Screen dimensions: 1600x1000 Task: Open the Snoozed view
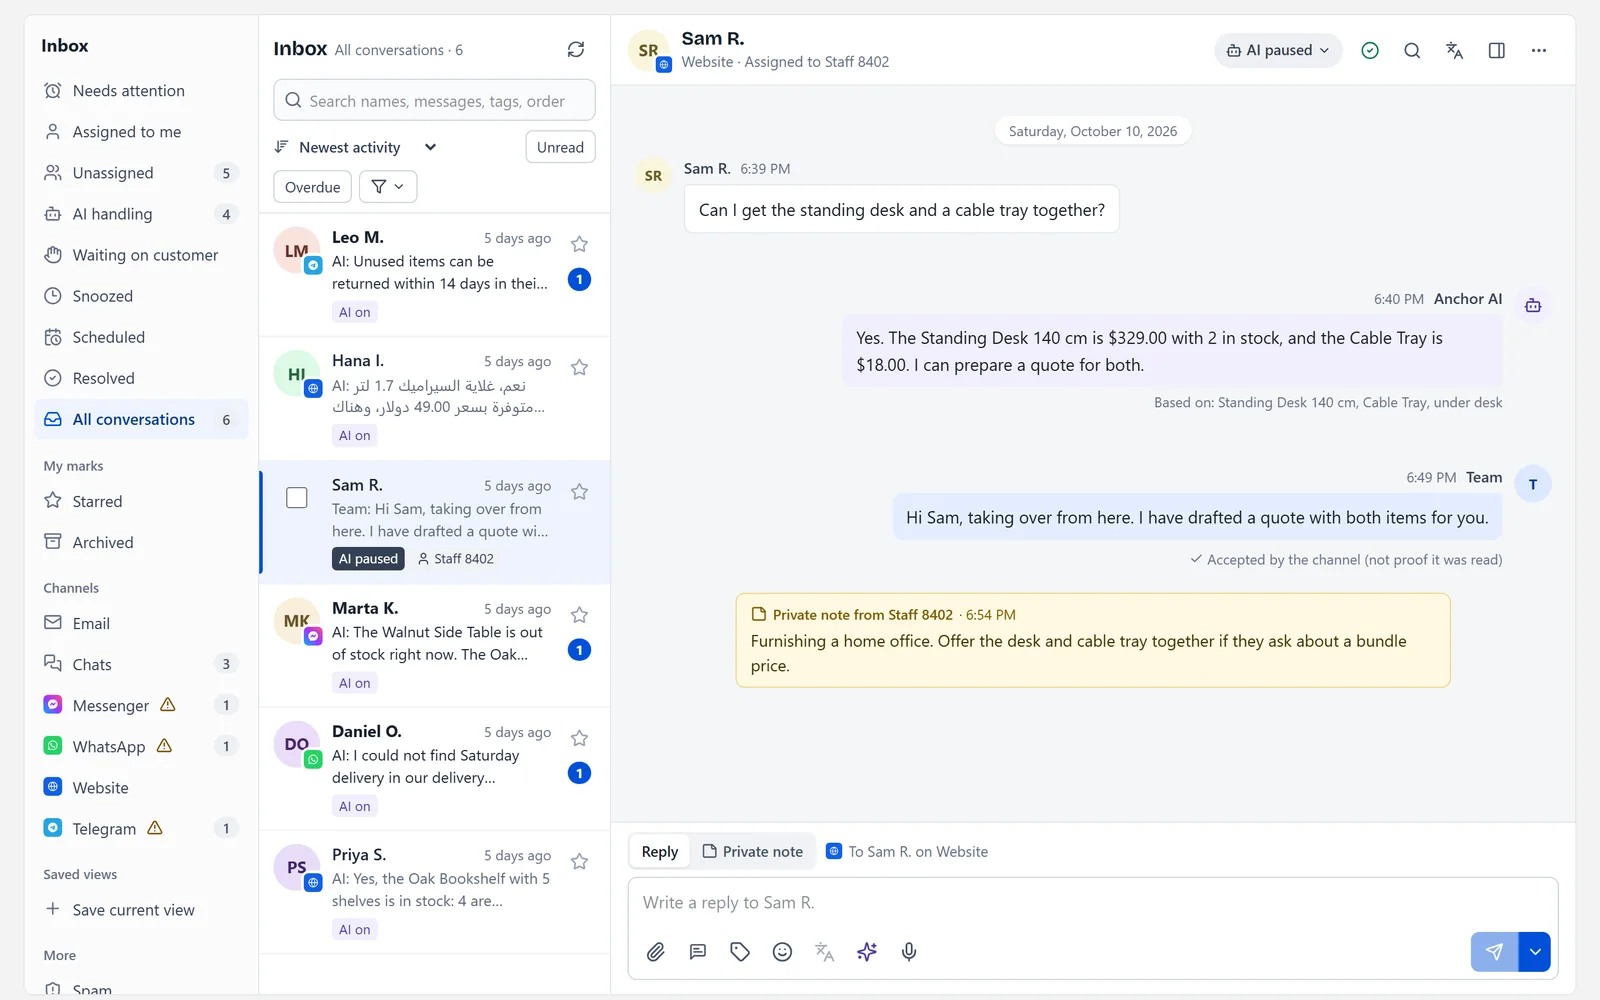click(x=141, y=296)
